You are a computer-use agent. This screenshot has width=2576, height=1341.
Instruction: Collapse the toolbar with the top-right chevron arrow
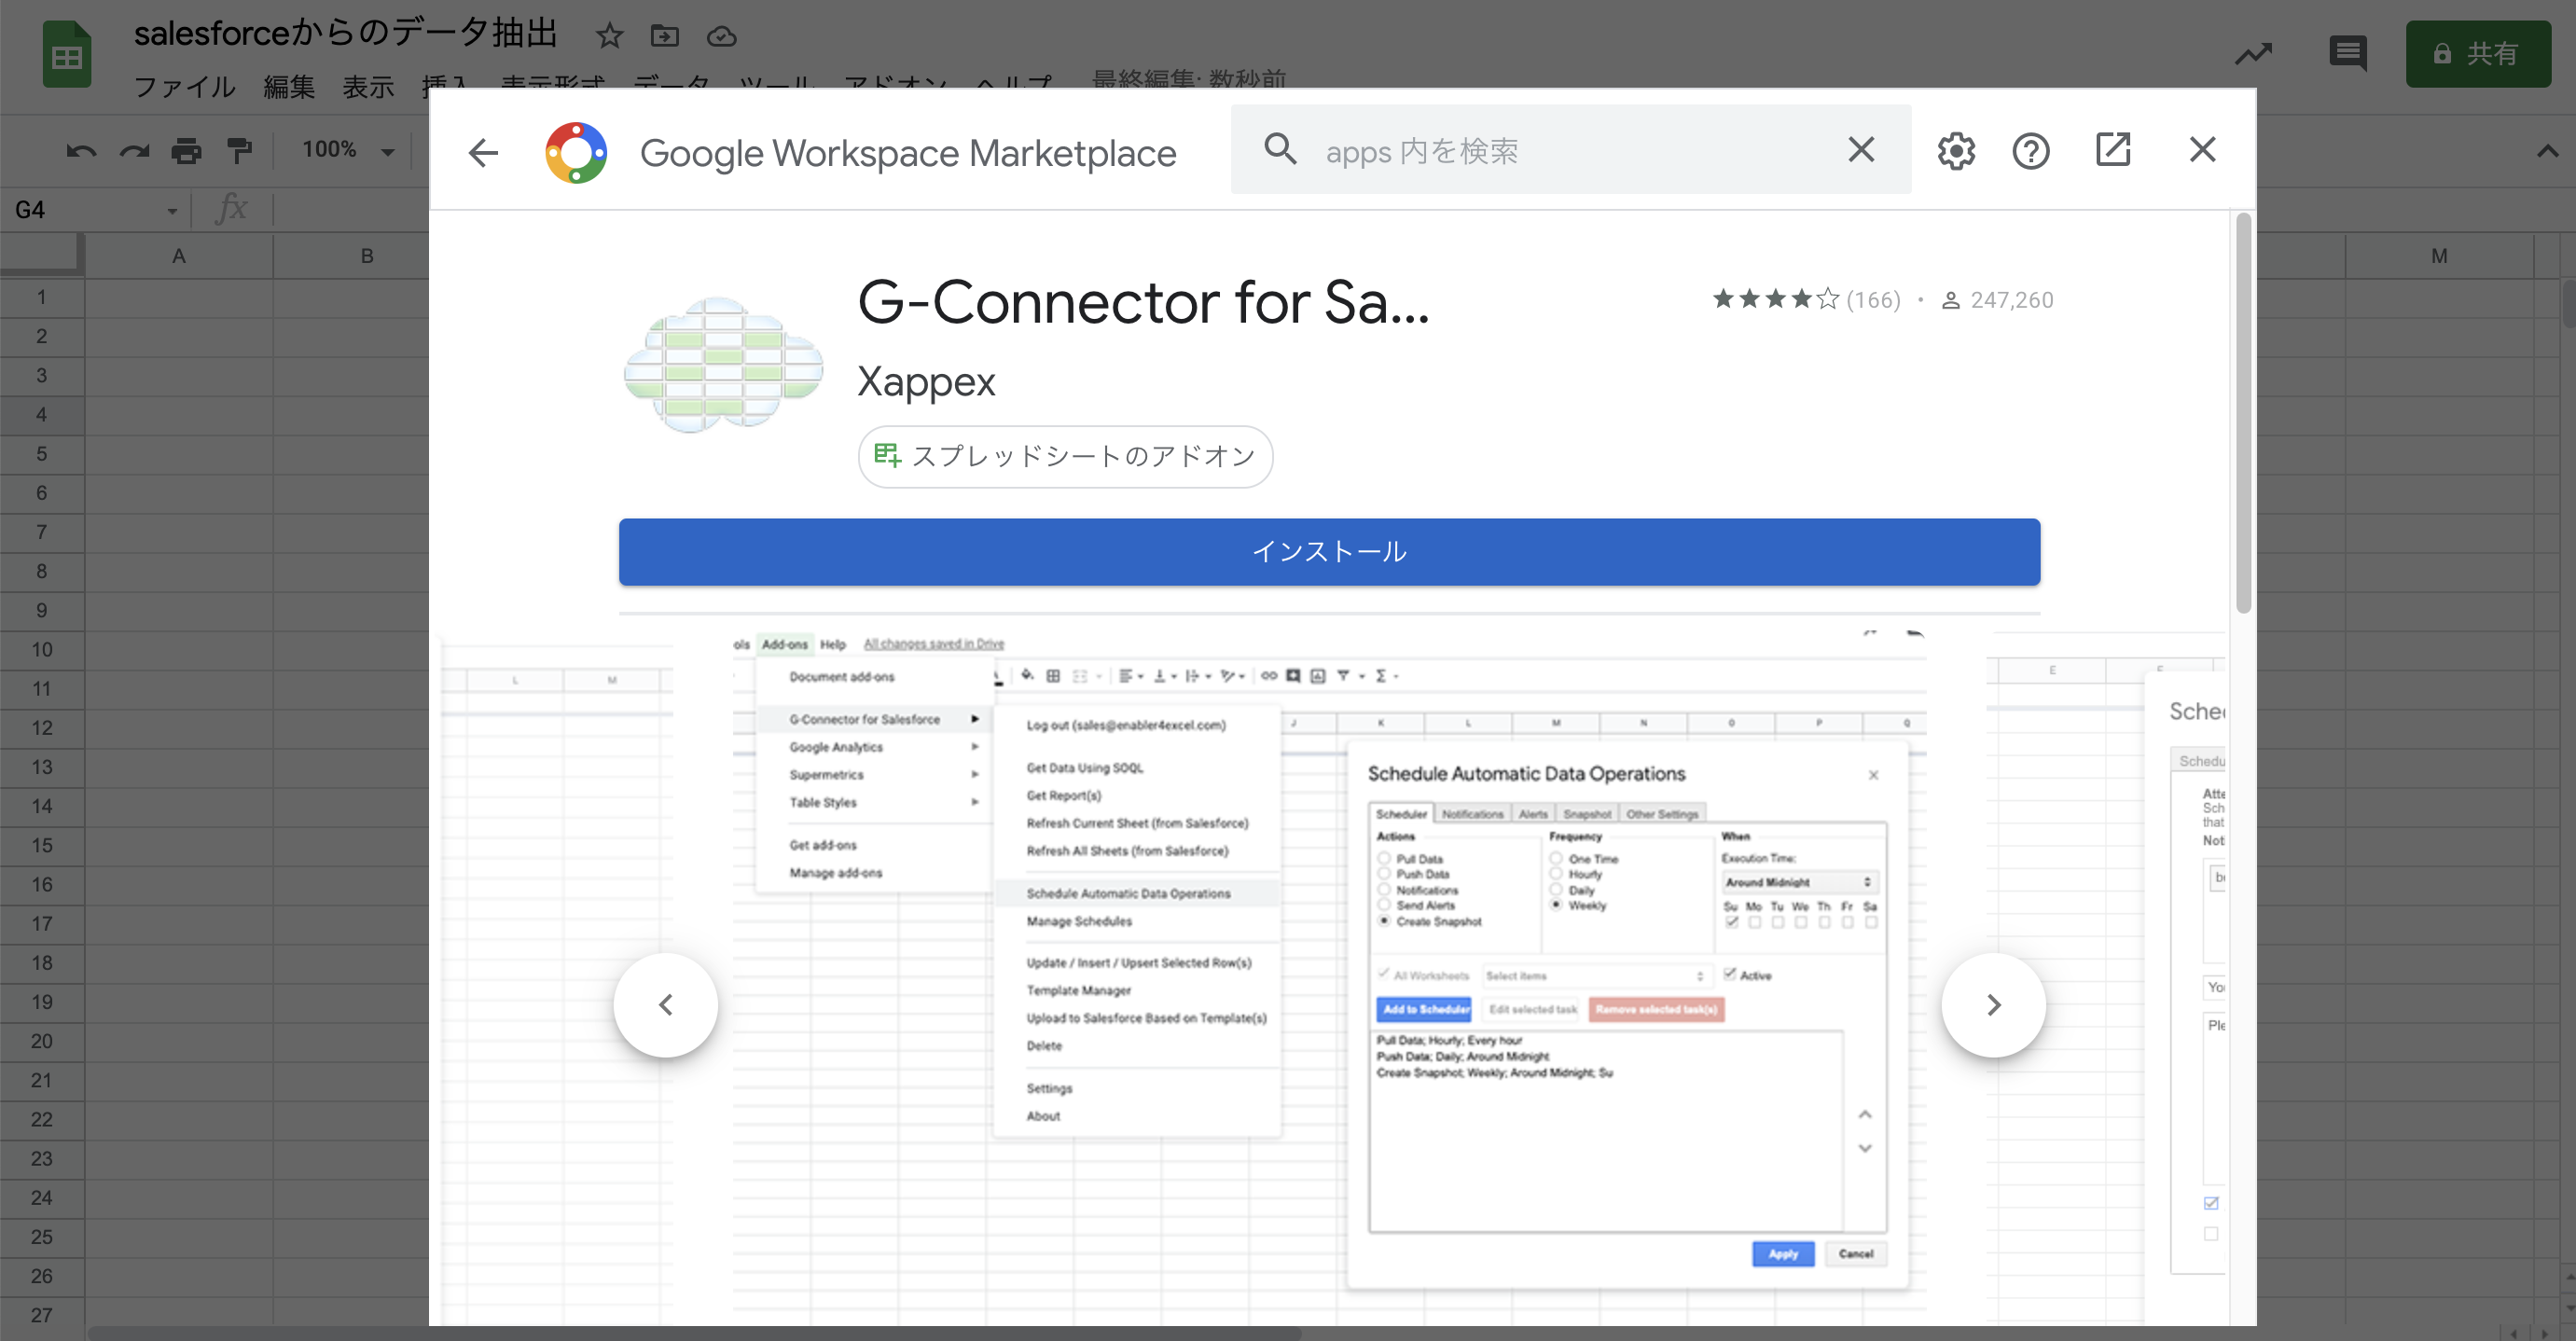tap(2546, 151)
